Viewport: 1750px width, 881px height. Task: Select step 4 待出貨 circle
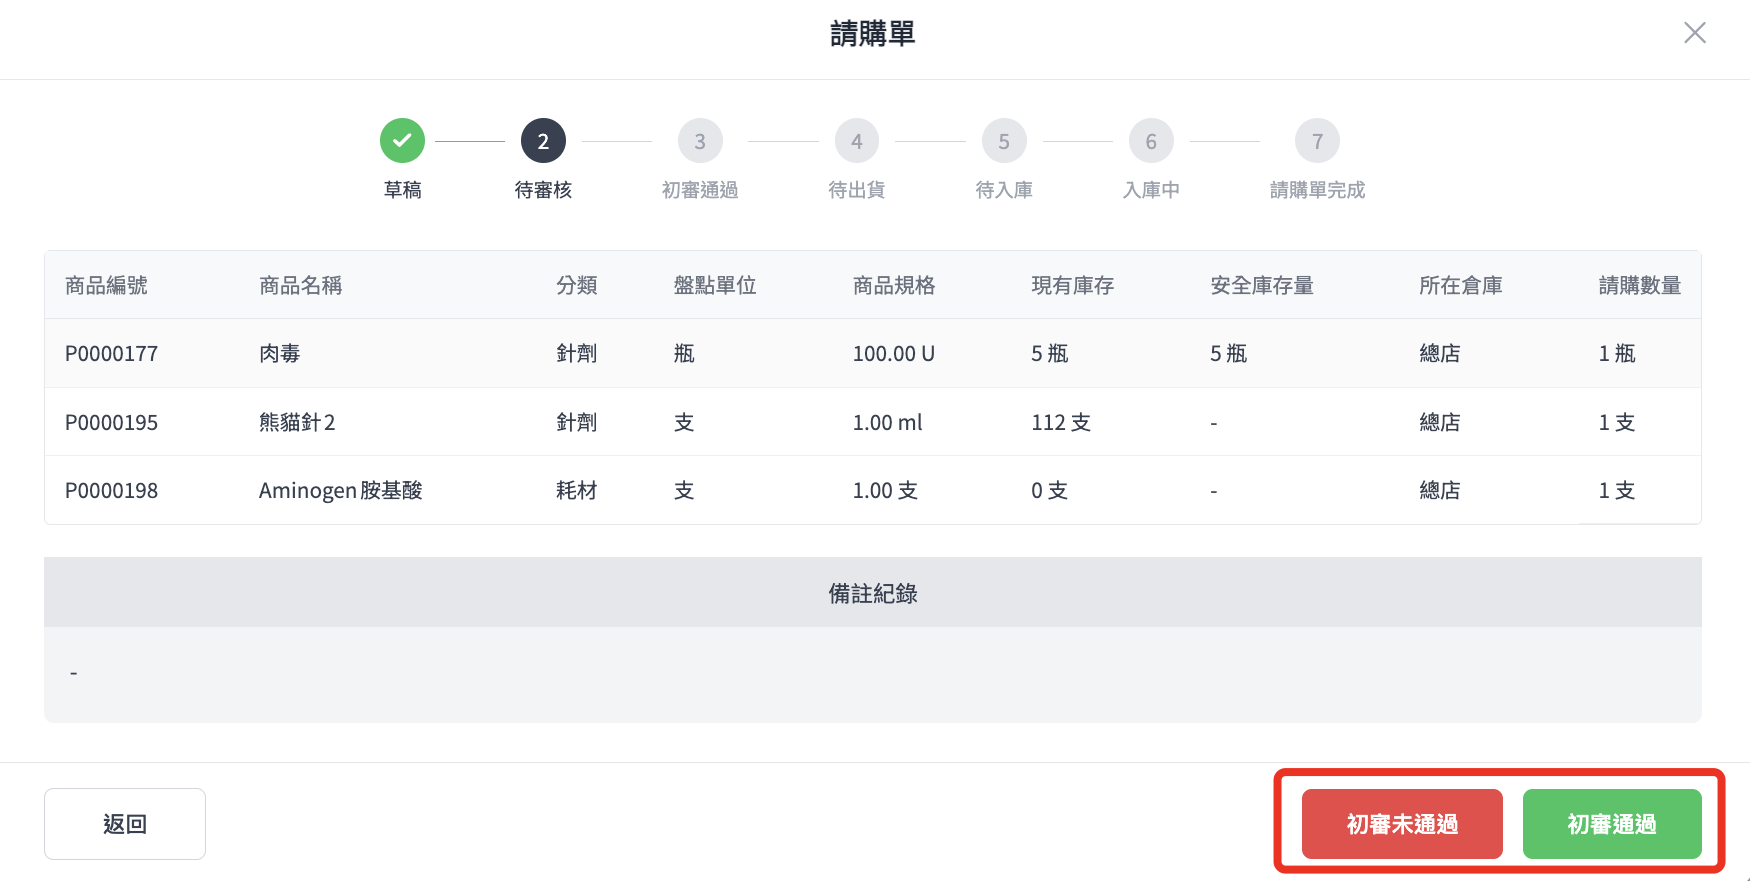point(857,141)
